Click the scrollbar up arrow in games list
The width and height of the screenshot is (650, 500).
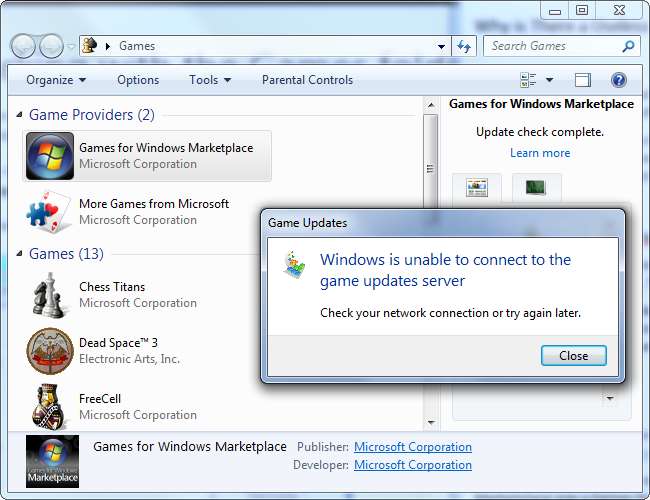(x=431, y=105)
